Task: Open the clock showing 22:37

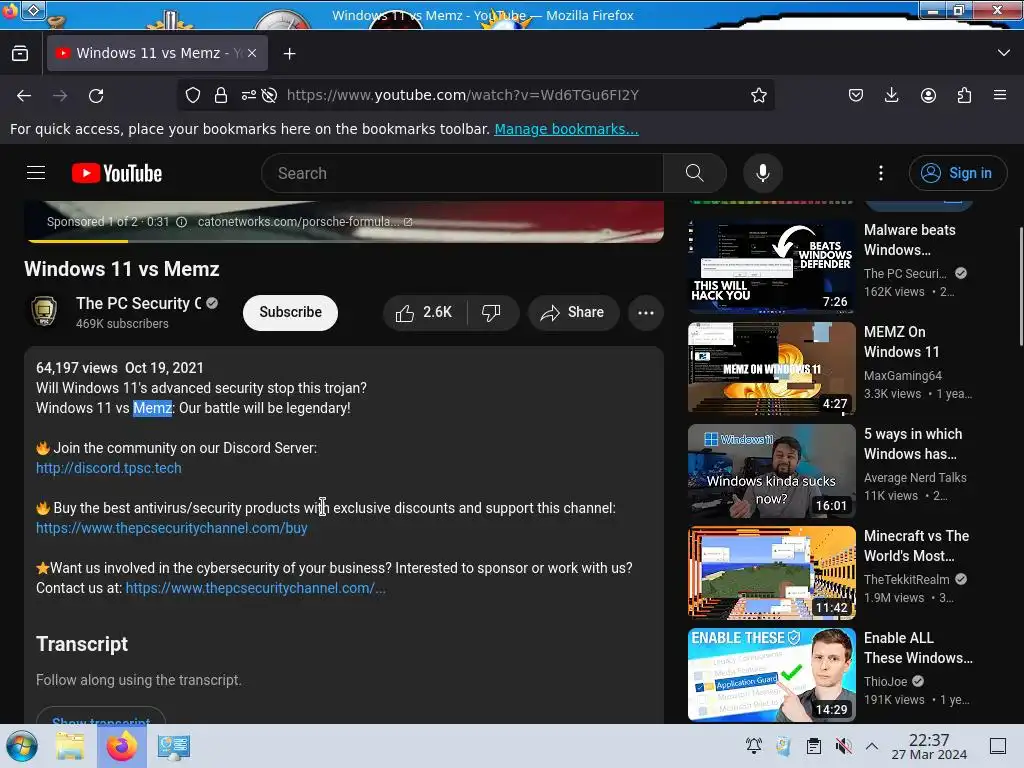Action: pyautogui.click(x=929, y=746)
